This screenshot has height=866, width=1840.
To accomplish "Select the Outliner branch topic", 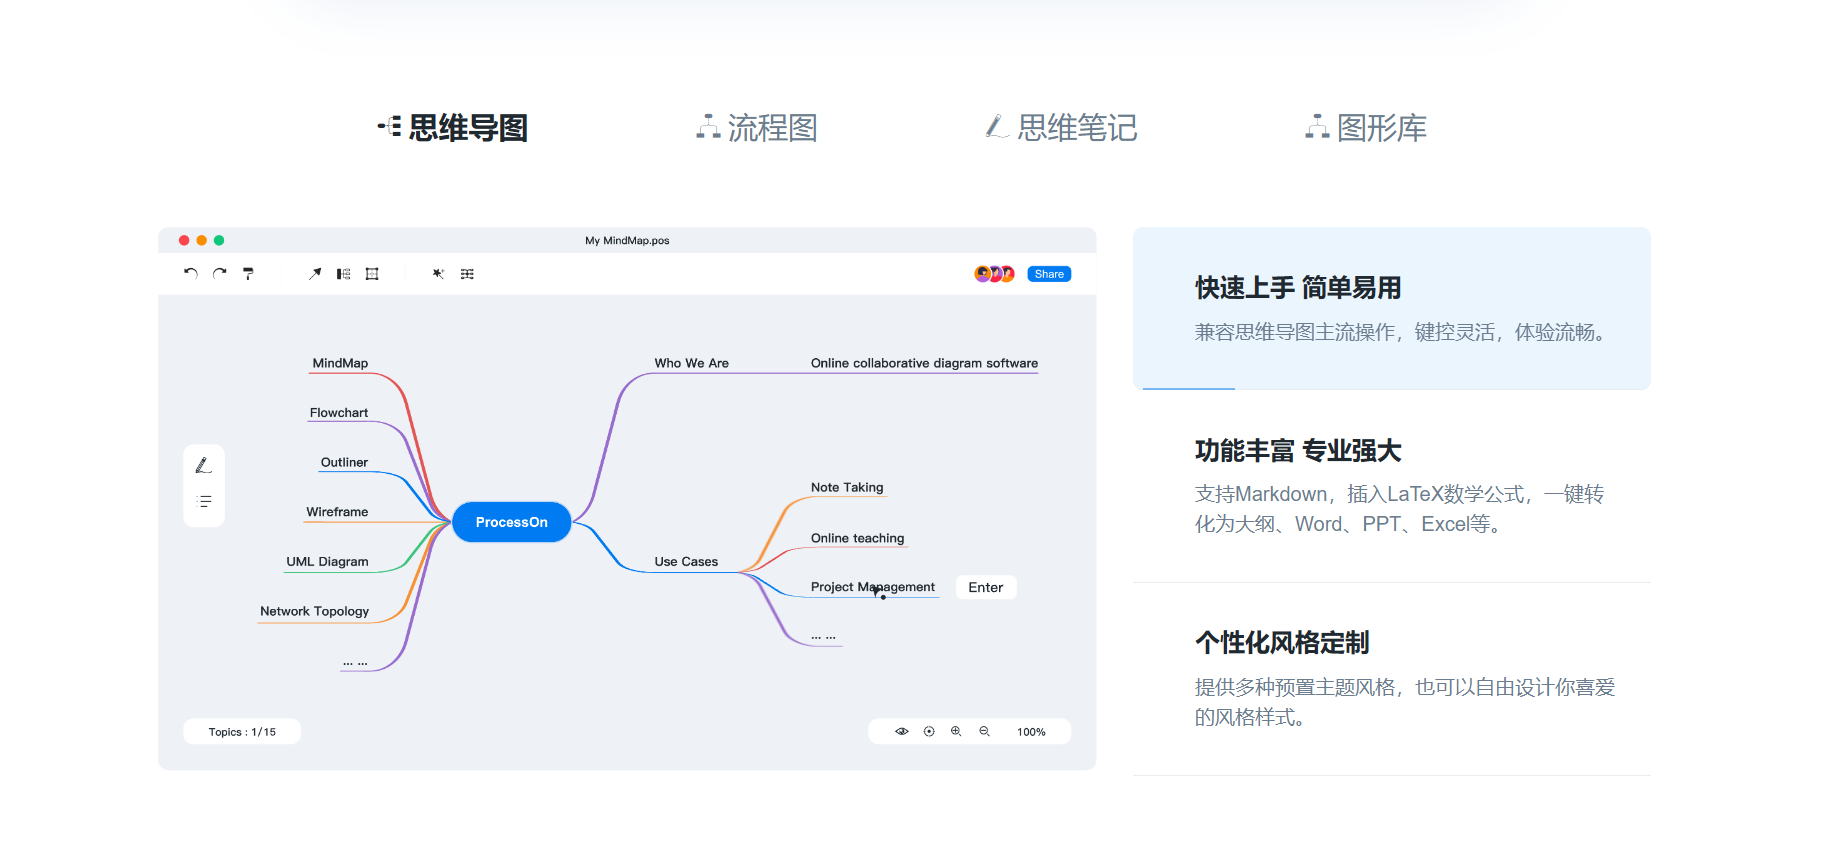I will click(x=344, y=462).
